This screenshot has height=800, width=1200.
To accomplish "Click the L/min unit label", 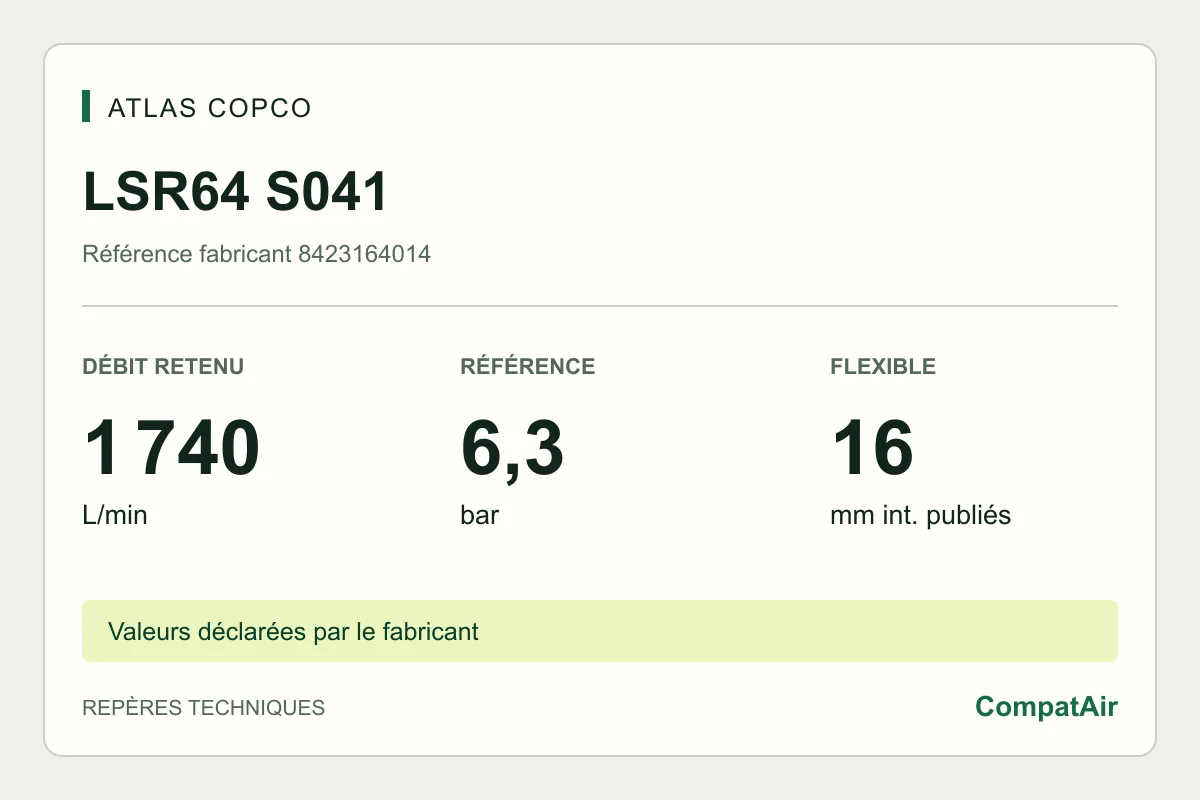I will (x=115, y=516).
